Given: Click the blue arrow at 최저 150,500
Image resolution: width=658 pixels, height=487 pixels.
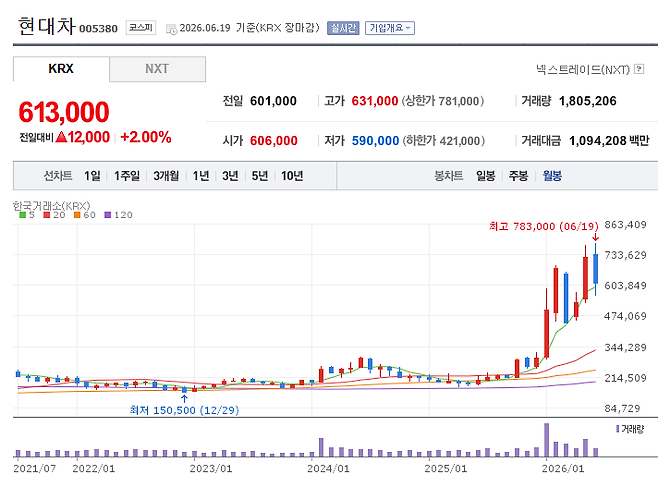Looking at the screenshot, I should 184,398.
